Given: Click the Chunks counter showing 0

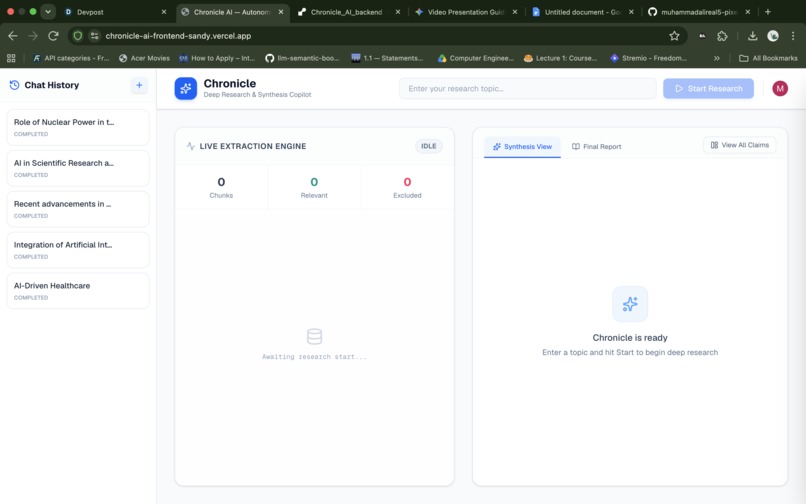Looking at the screenshot, I should [x=221, y=187].
